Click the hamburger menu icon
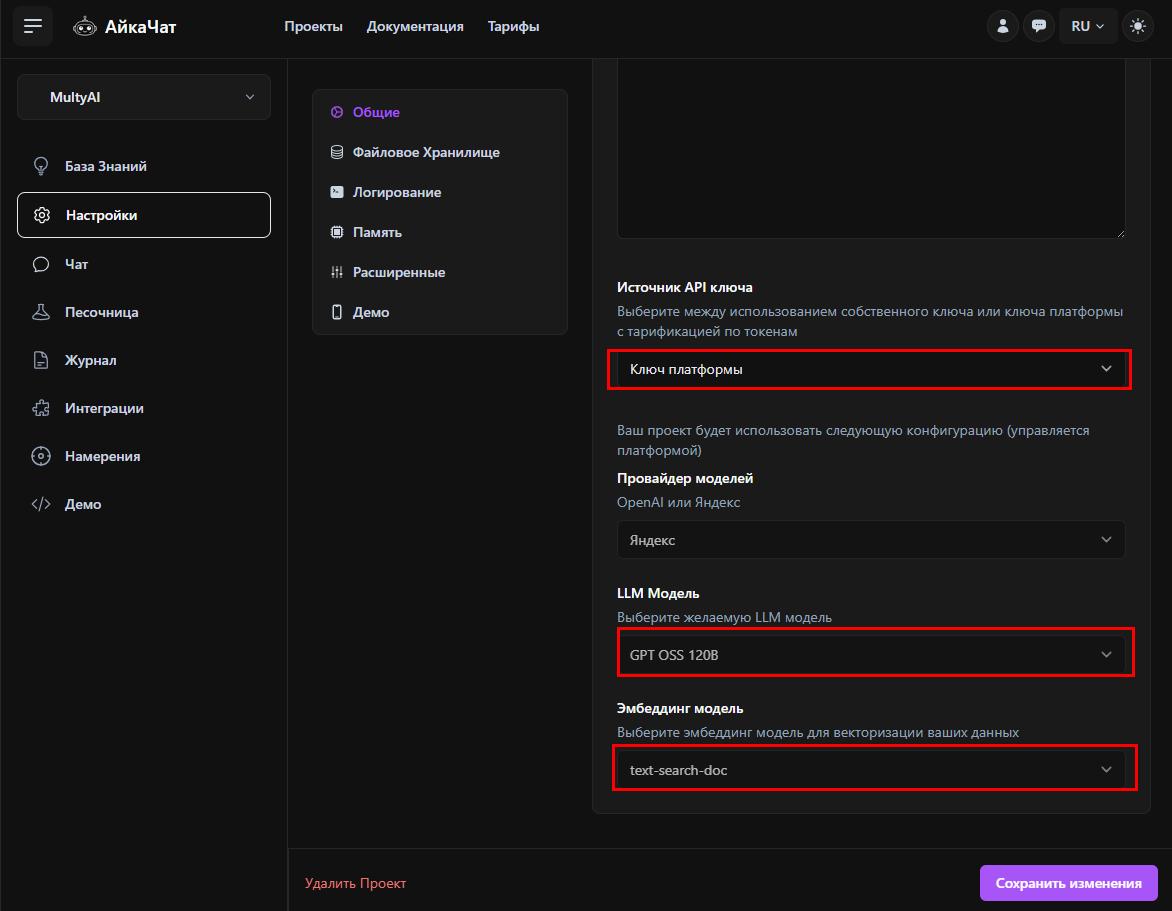The width and height of the screenshot is (1172, 911). pos(33,26)
